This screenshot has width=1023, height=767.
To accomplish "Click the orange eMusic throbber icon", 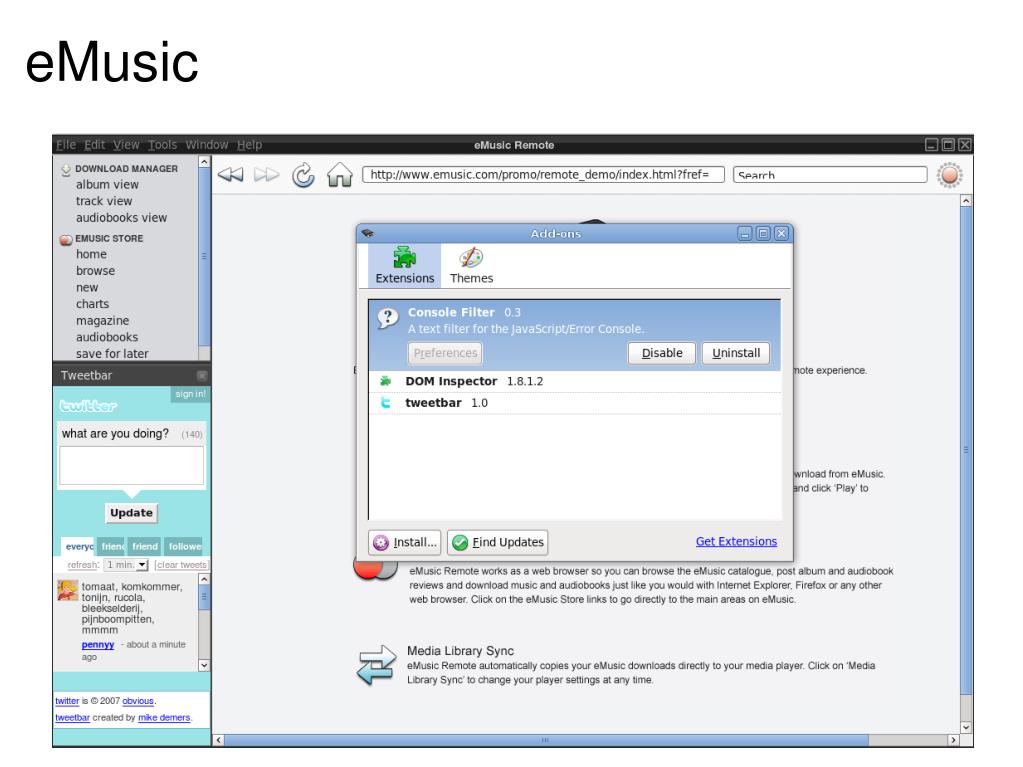I will pos(949,175).
